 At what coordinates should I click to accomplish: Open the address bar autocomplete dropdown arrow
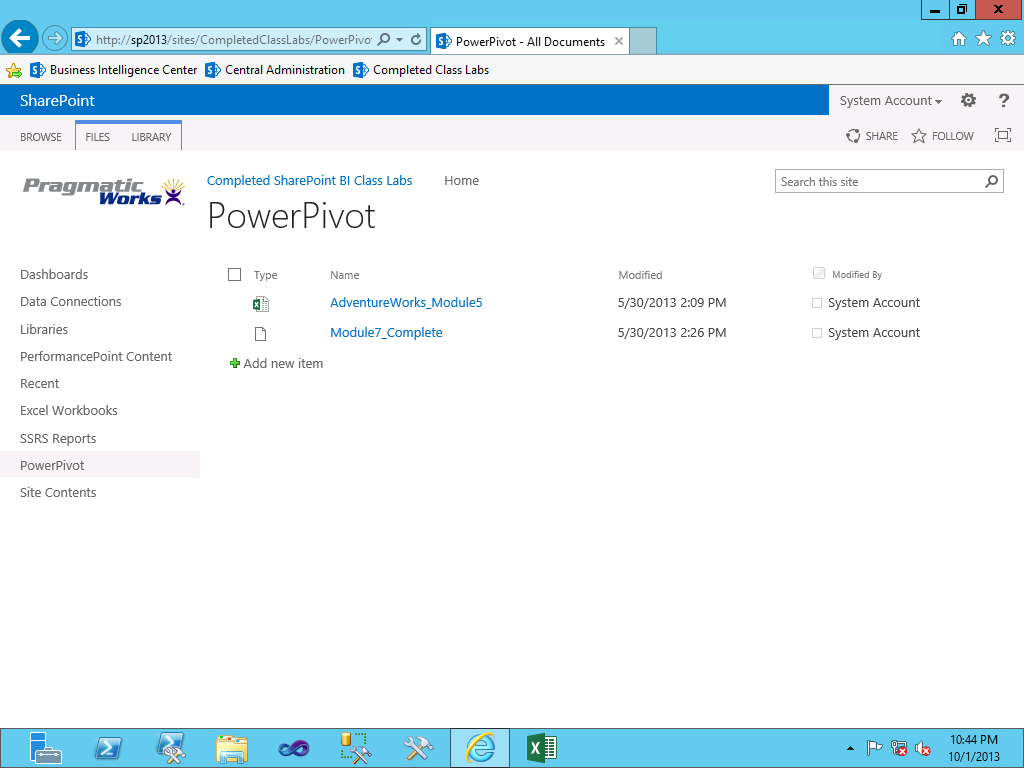400,39
